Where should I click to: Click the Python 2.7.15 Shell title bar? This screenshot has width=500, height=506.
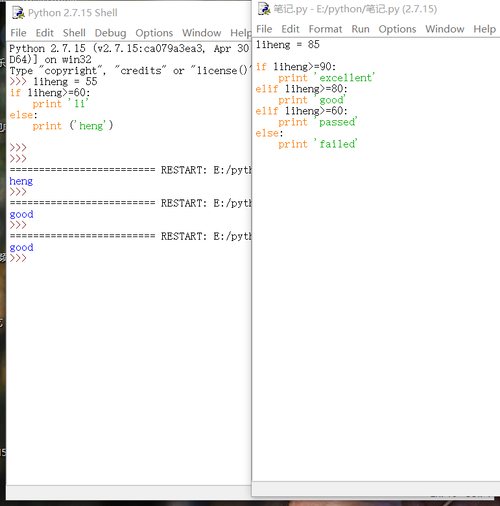[128, 13]
